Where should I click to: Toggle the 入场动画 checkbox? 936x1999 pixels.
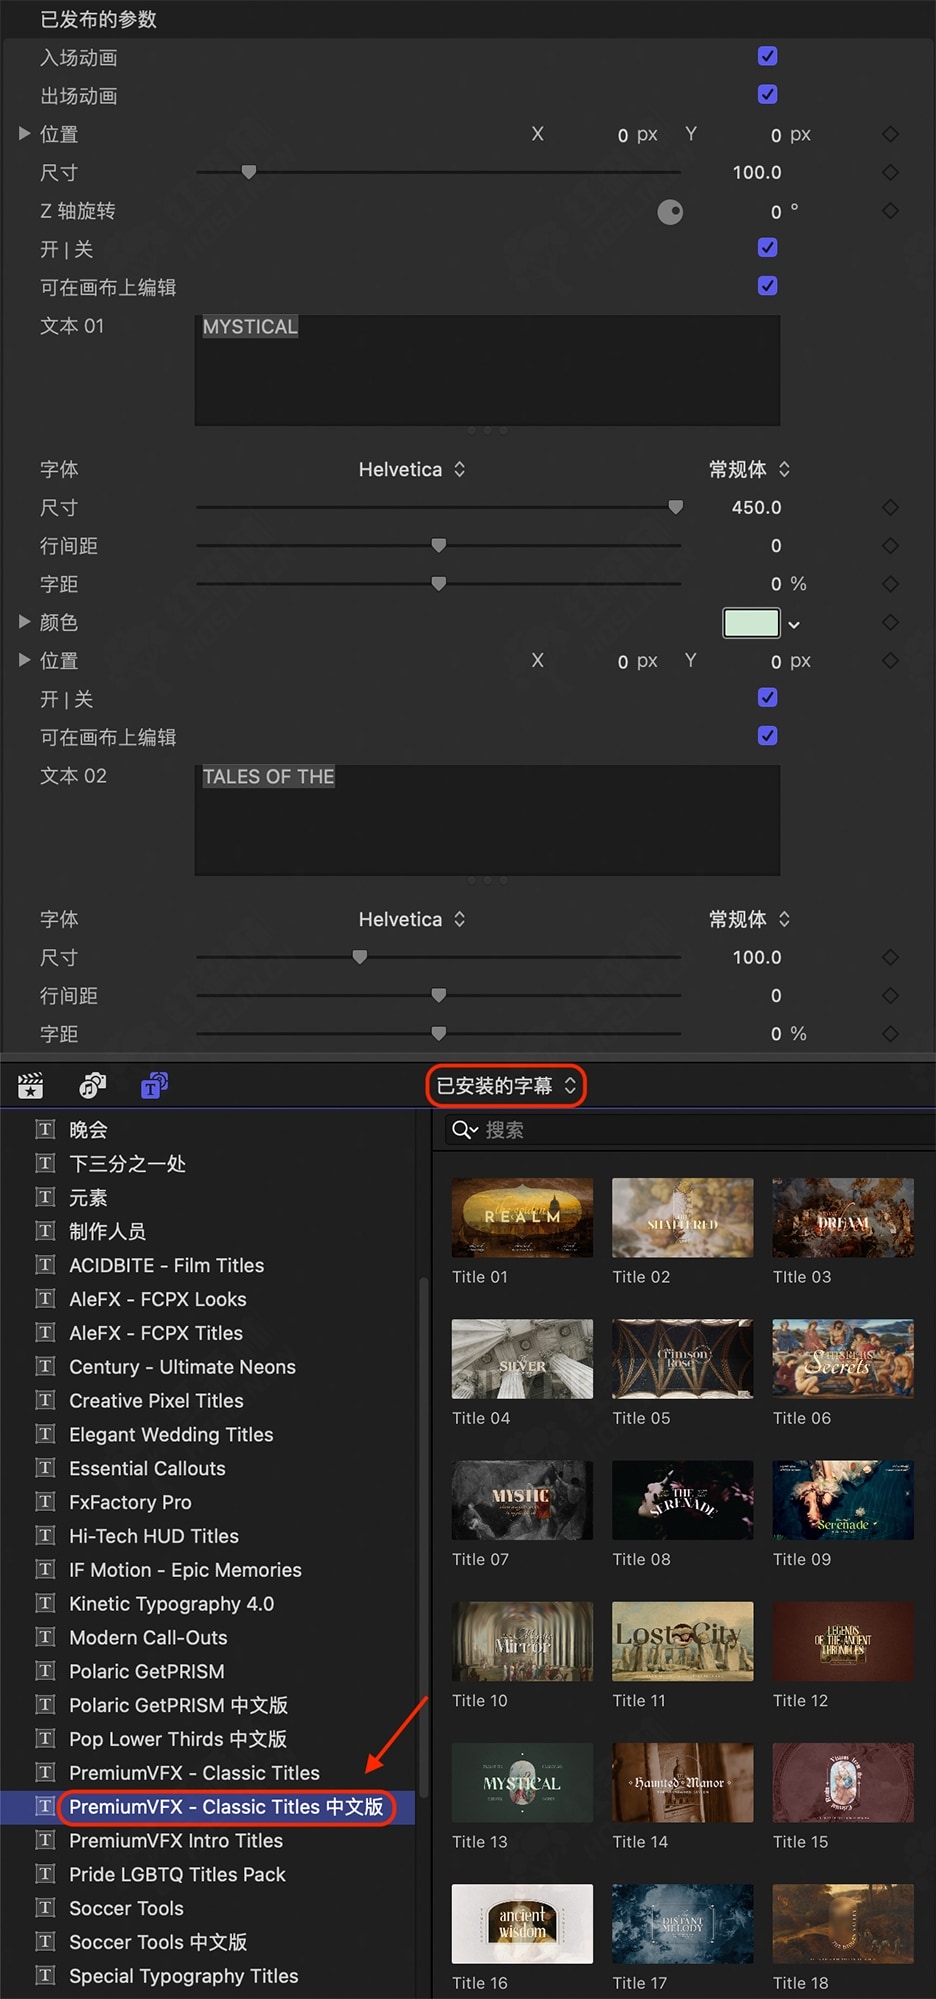(768, 57)
